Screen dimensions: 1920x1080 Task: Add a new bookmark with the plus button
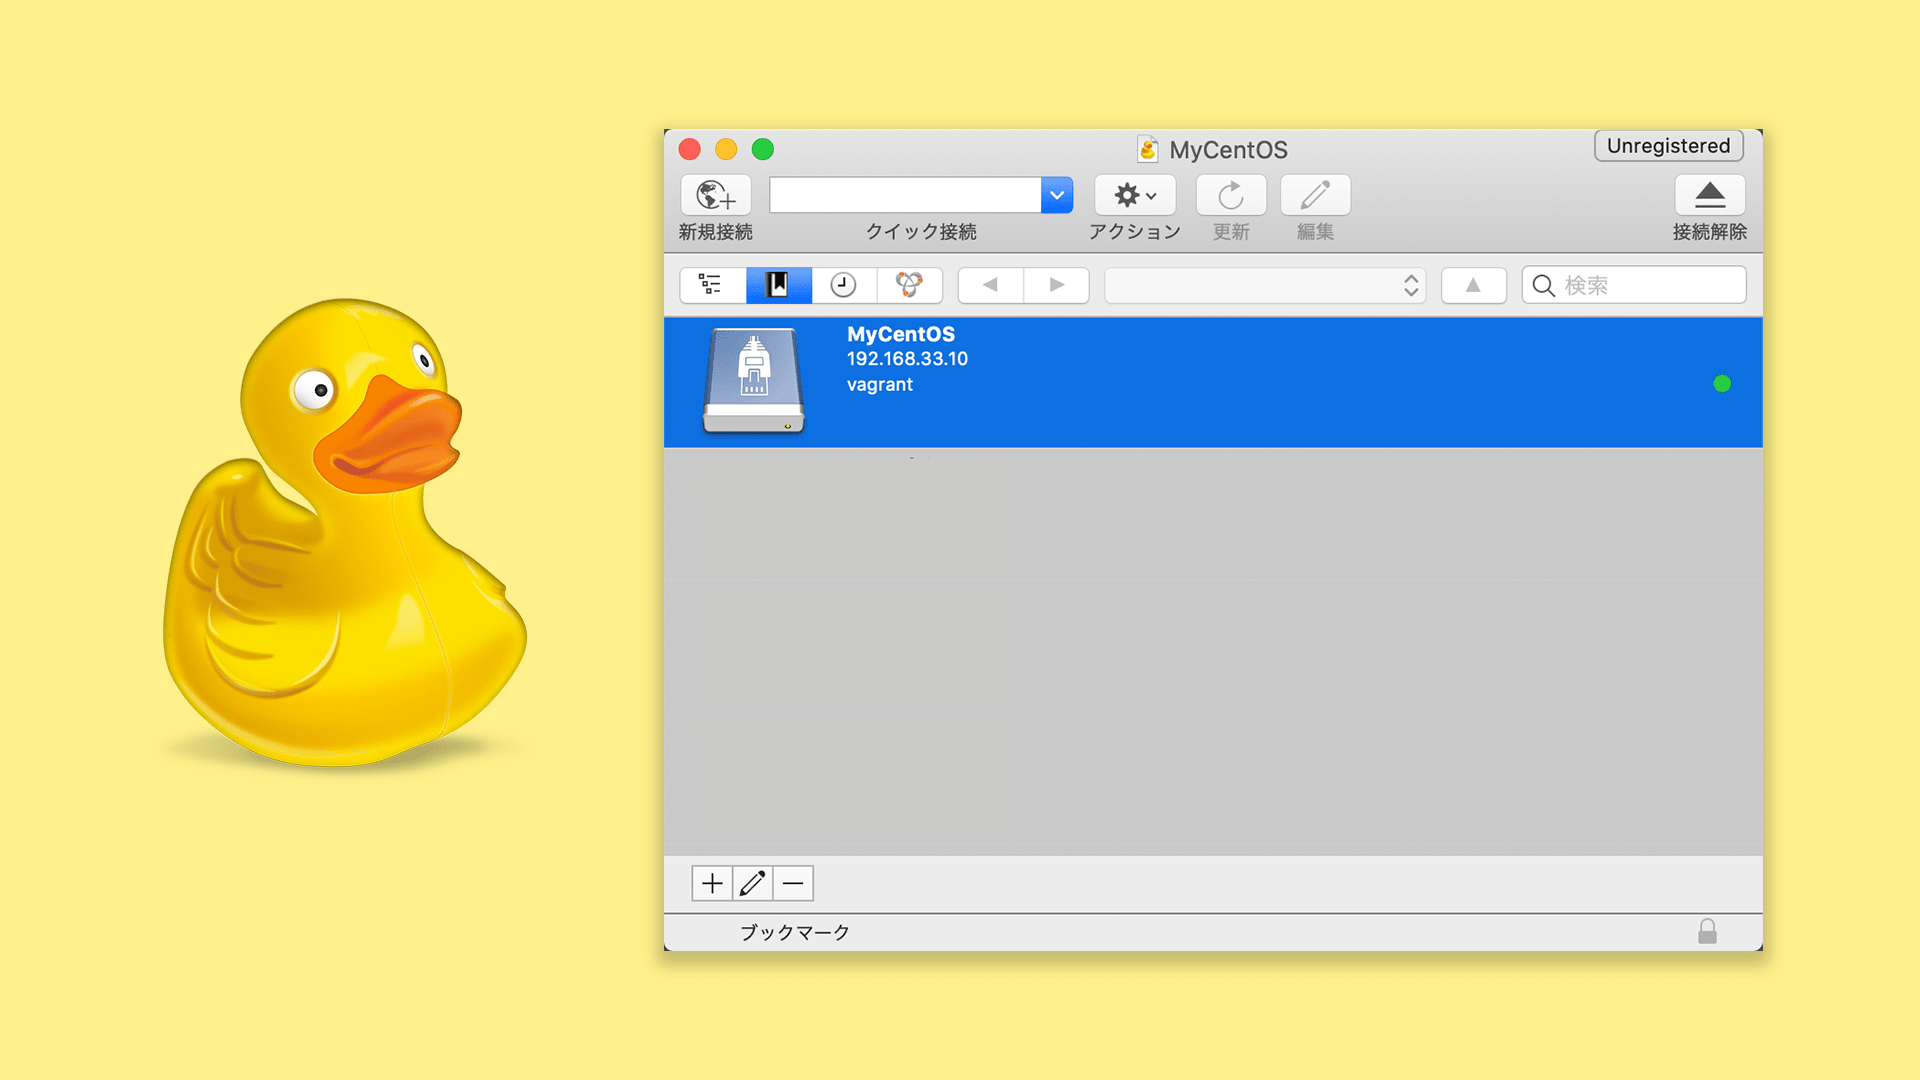[x=712, y=883]
